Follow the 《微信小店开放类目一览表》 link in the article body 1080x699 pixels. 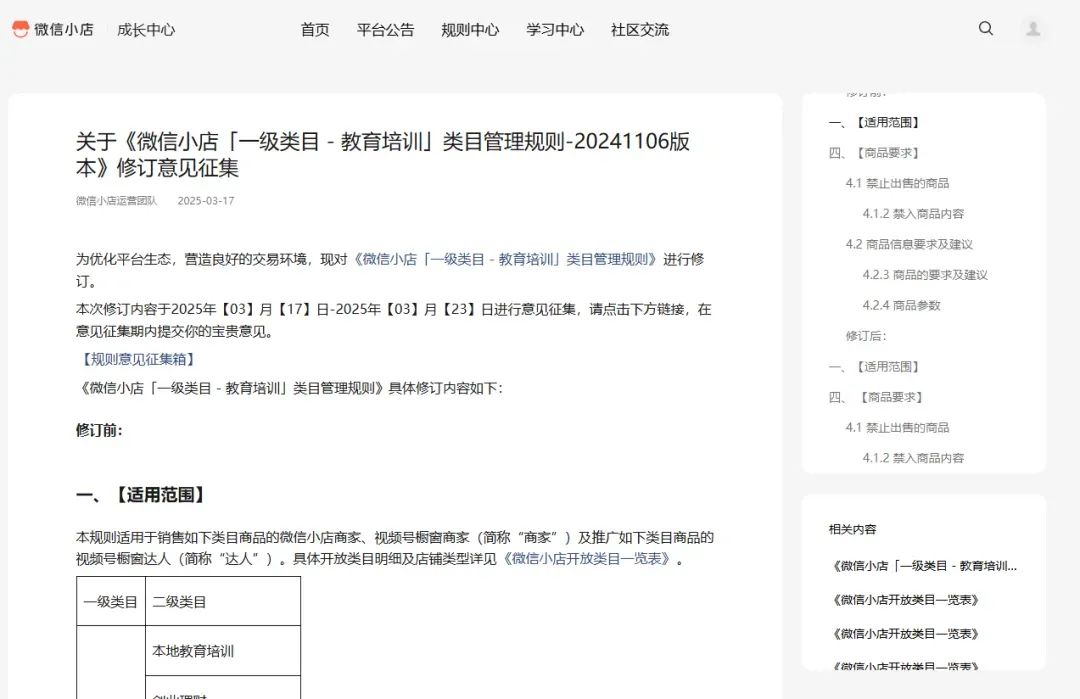coord(586,559)
